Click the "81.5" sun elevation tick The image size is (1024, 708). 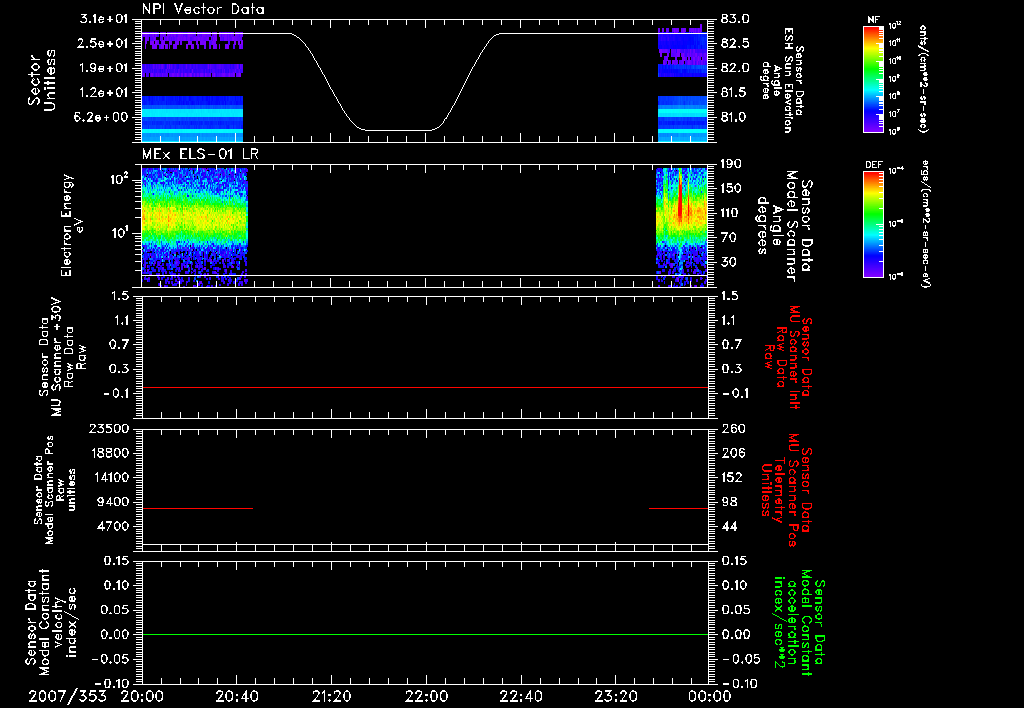[x=735, y=93]
